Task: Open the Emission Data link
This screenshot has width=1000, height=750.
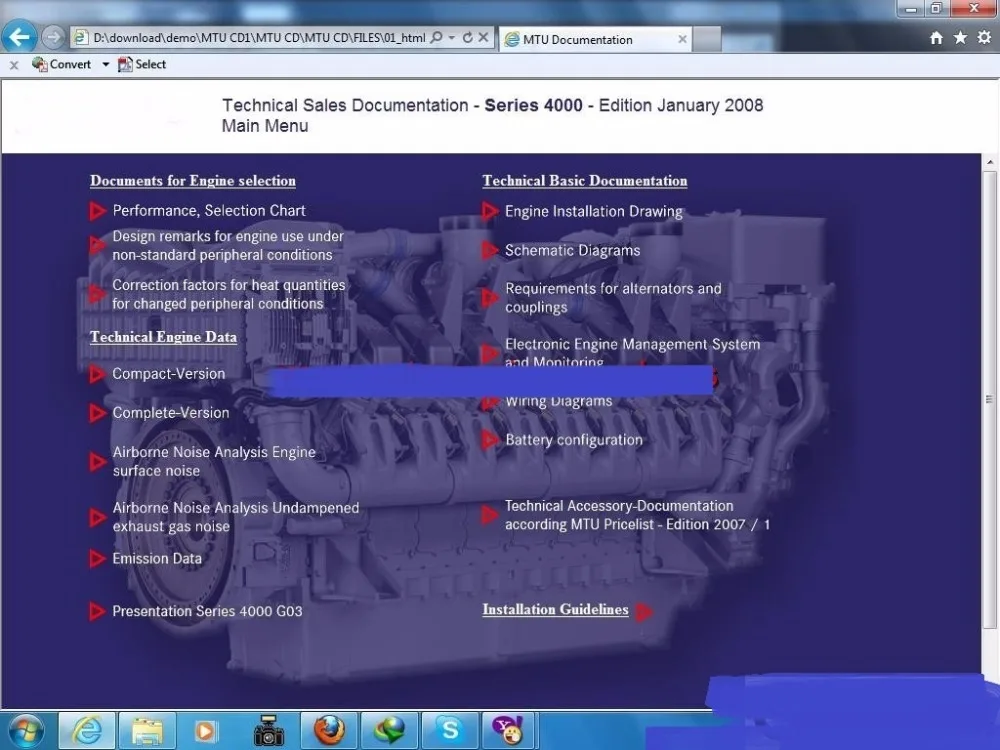Action: [157, 559]
